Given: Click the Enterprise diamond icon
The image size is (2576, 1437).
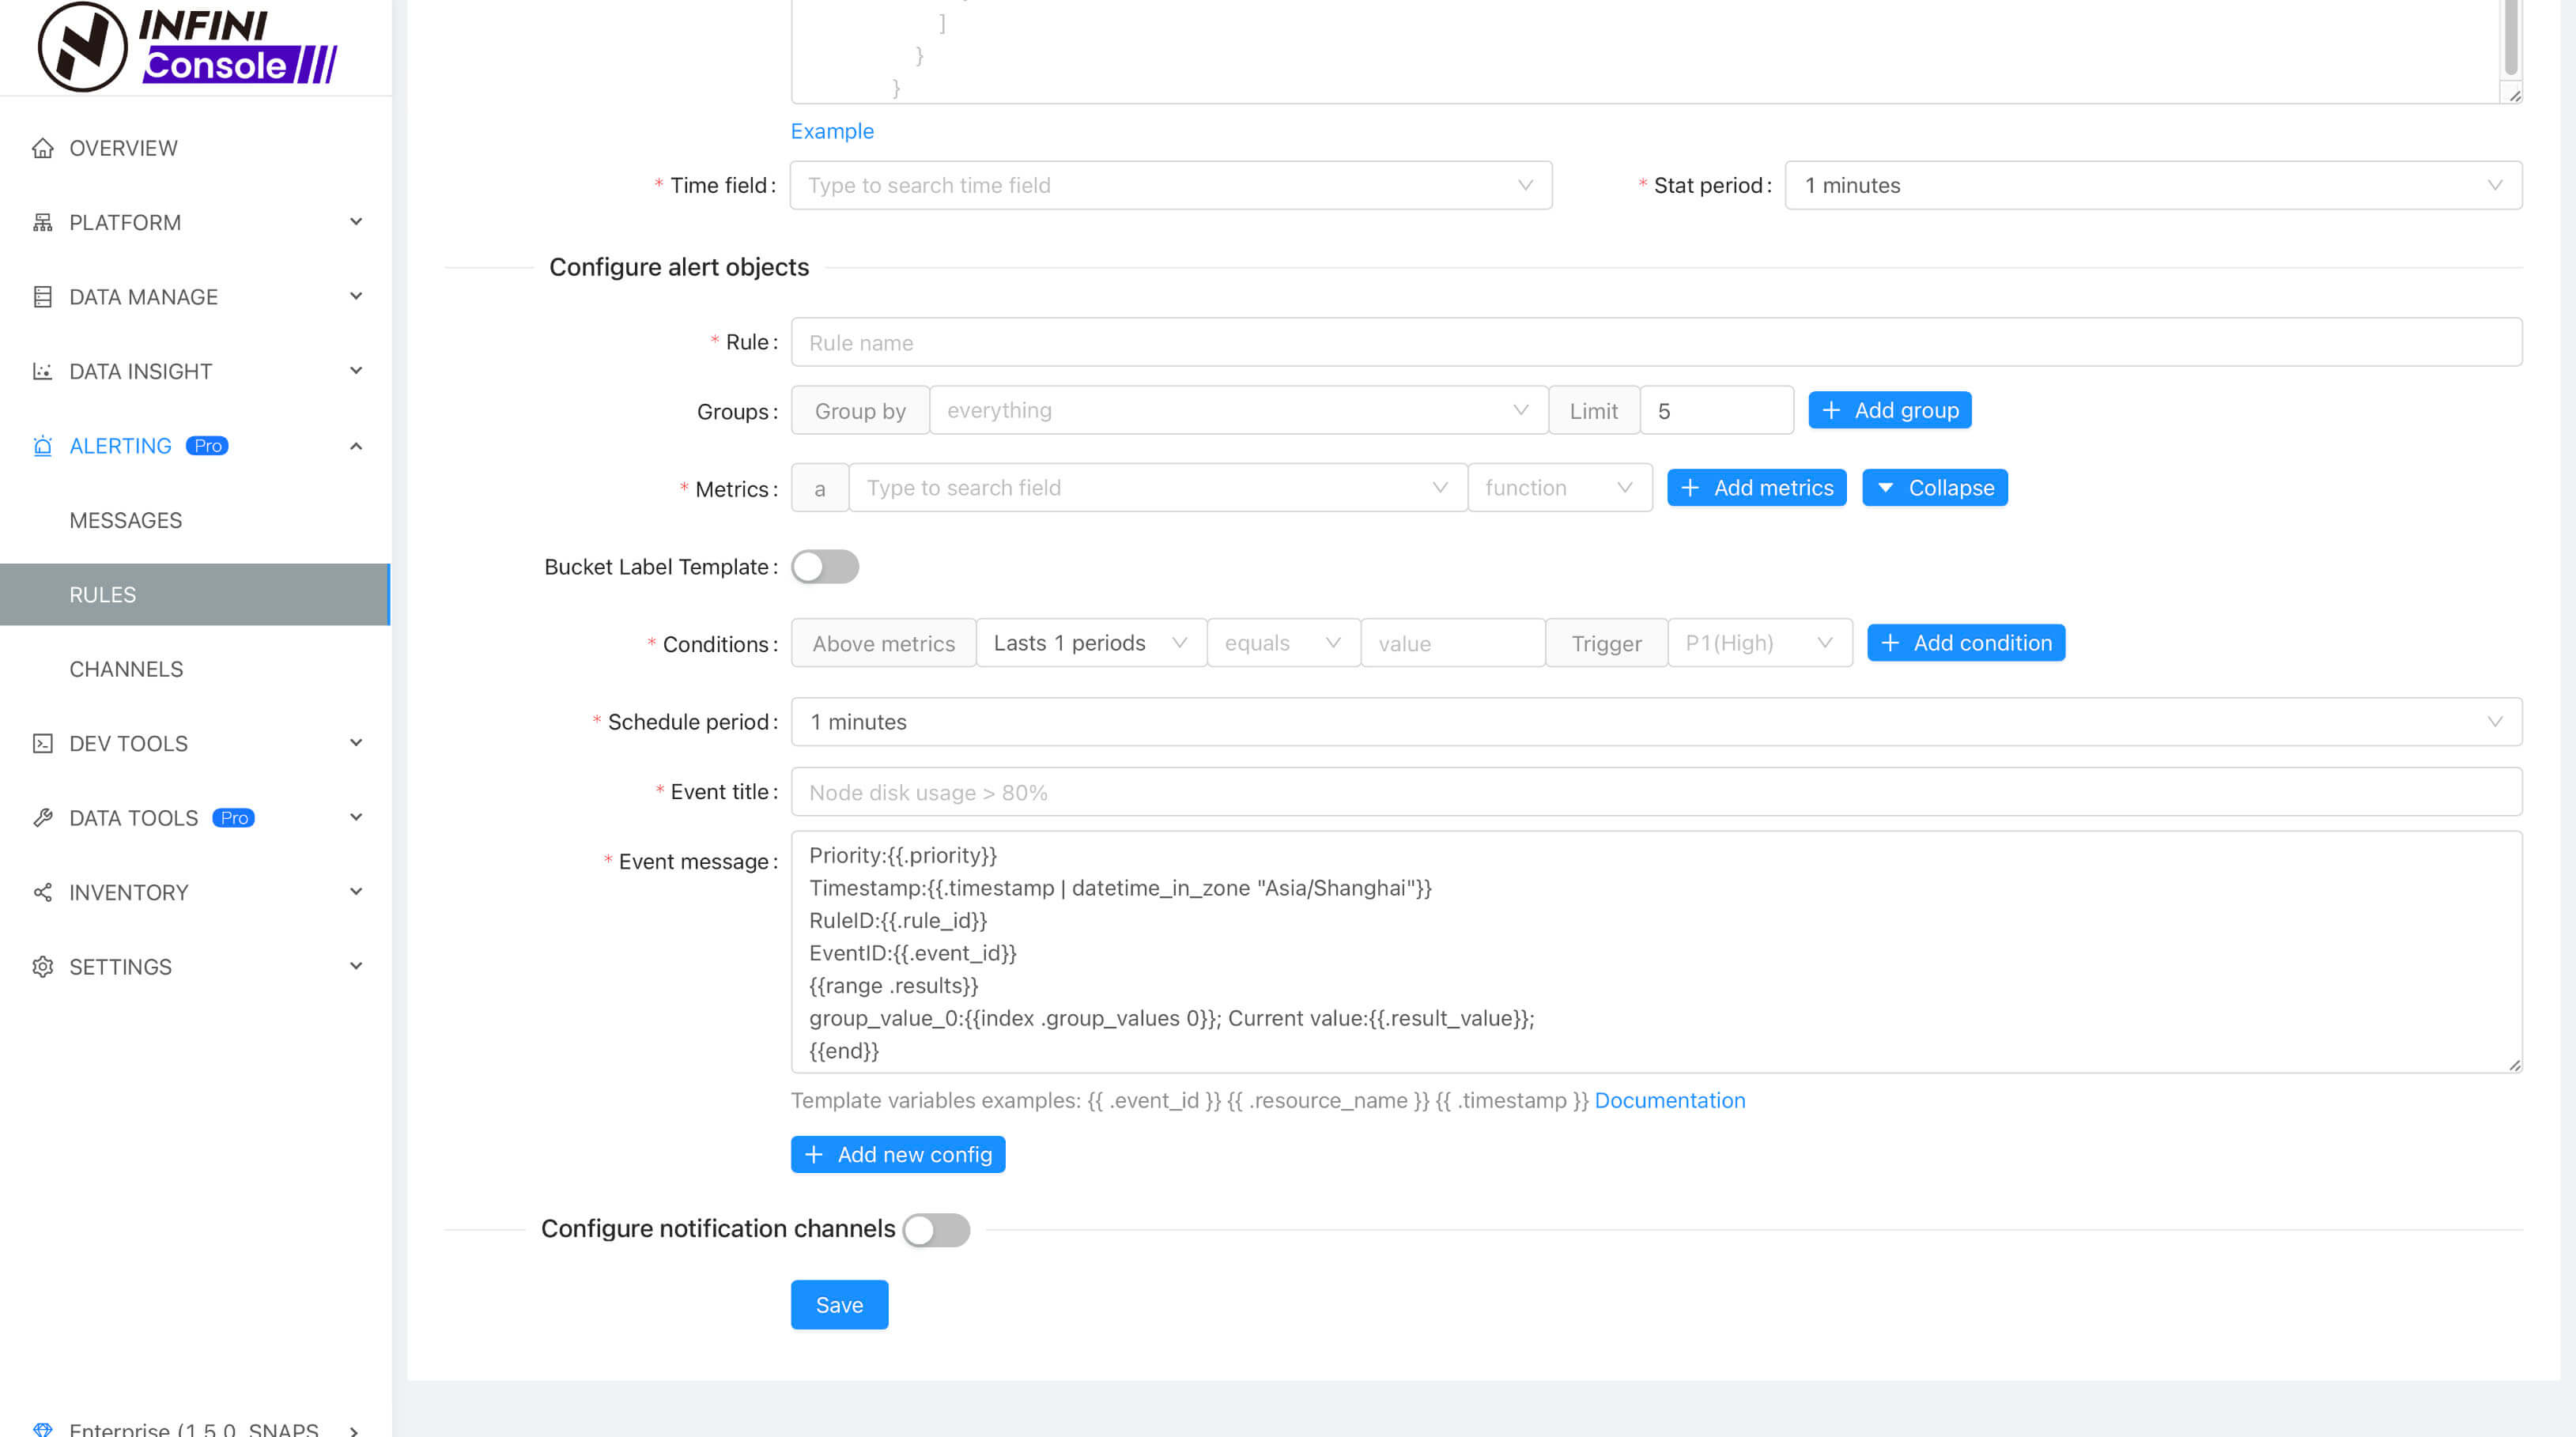Looking at the screenshot, I should click(x=42, y=1429).
